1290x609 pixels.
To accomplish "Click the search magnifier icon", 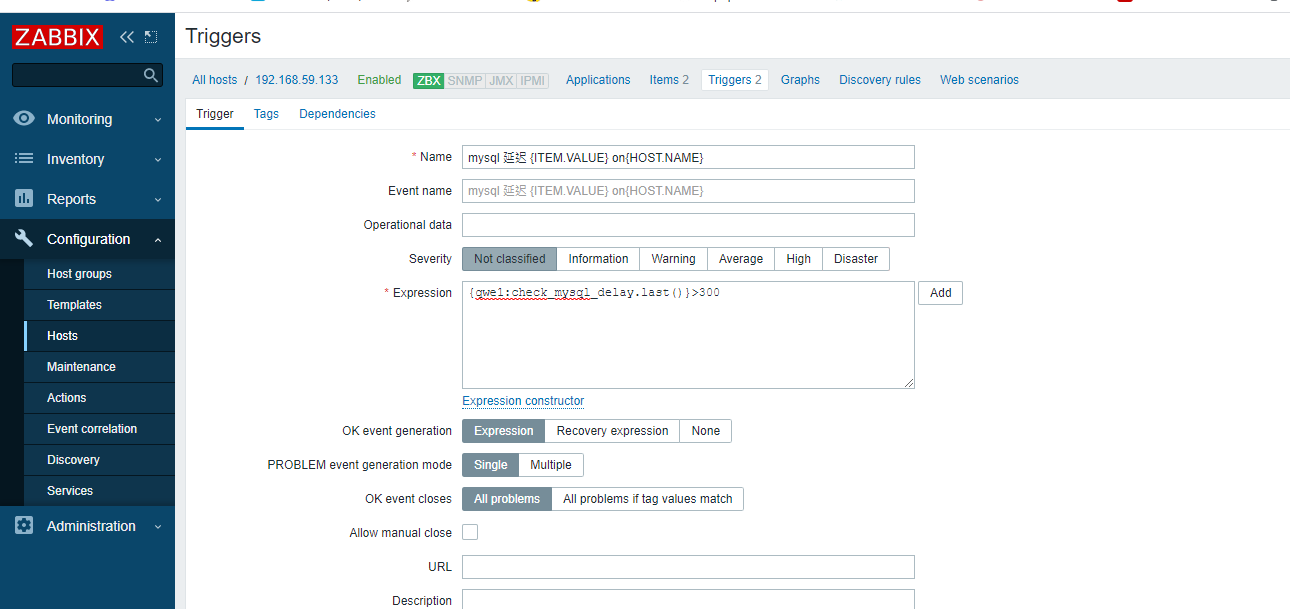I will (151, 75).
